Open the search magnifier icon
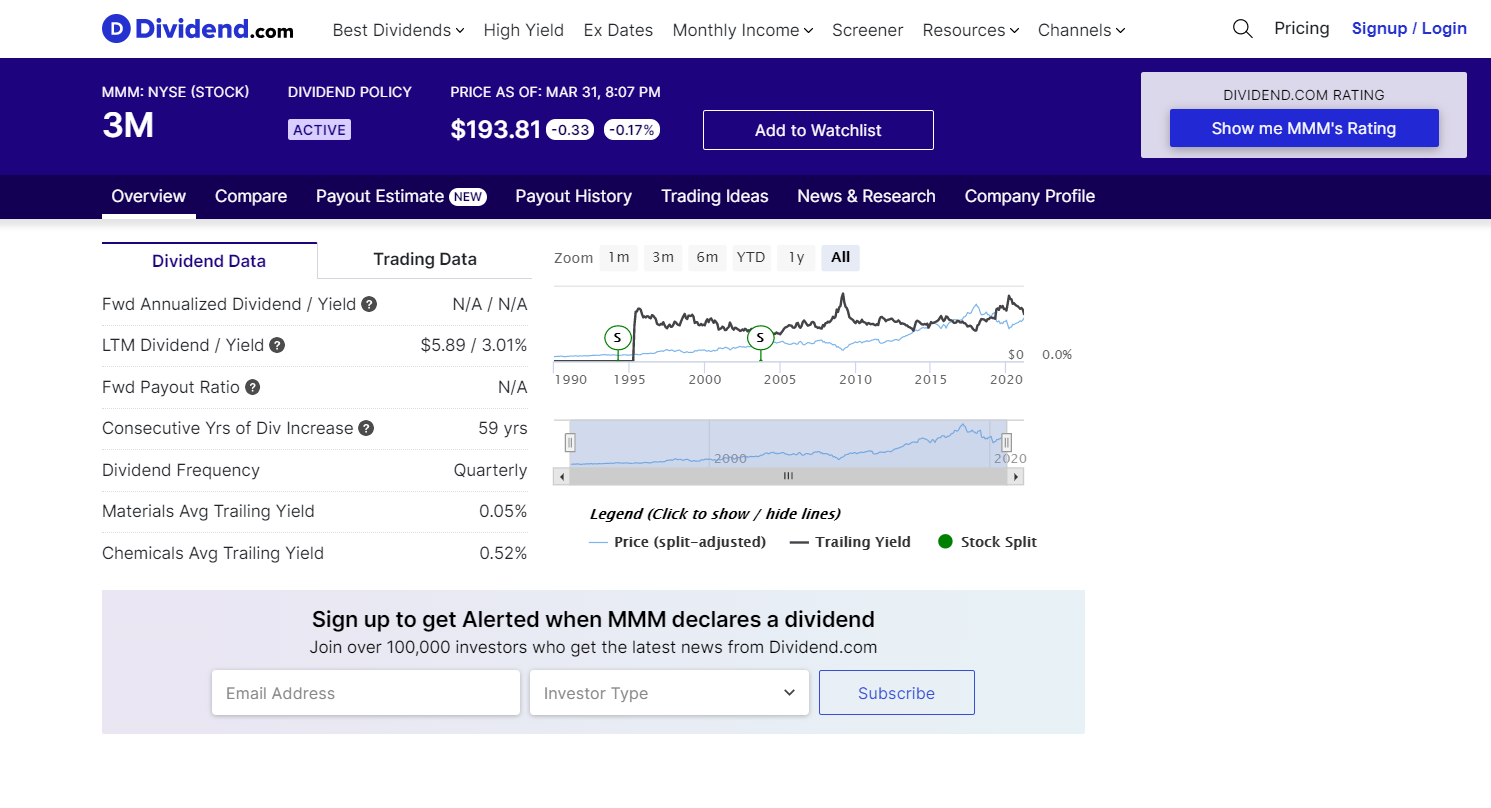Screen dimensions: 1491x808 [1243, 29]
